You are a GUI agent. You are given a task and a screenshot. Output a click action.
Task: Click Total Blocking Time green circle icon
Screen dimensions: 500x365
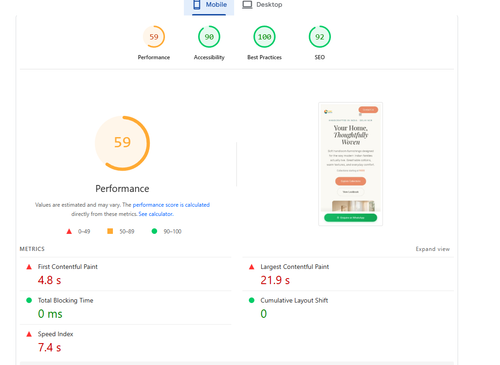tap(29, 300)
